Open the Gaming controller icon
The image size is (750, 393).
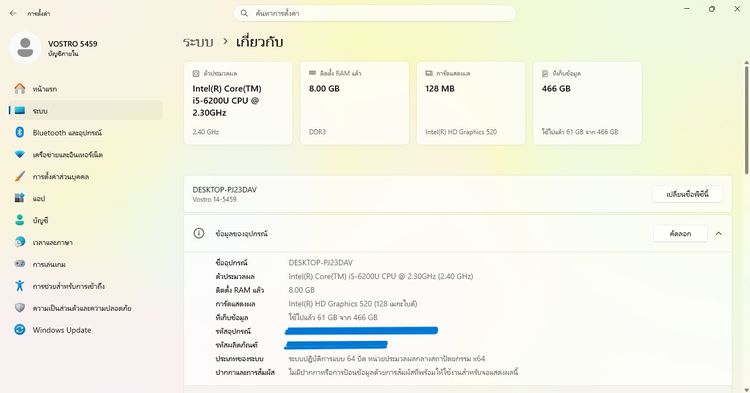click(20, 264)
